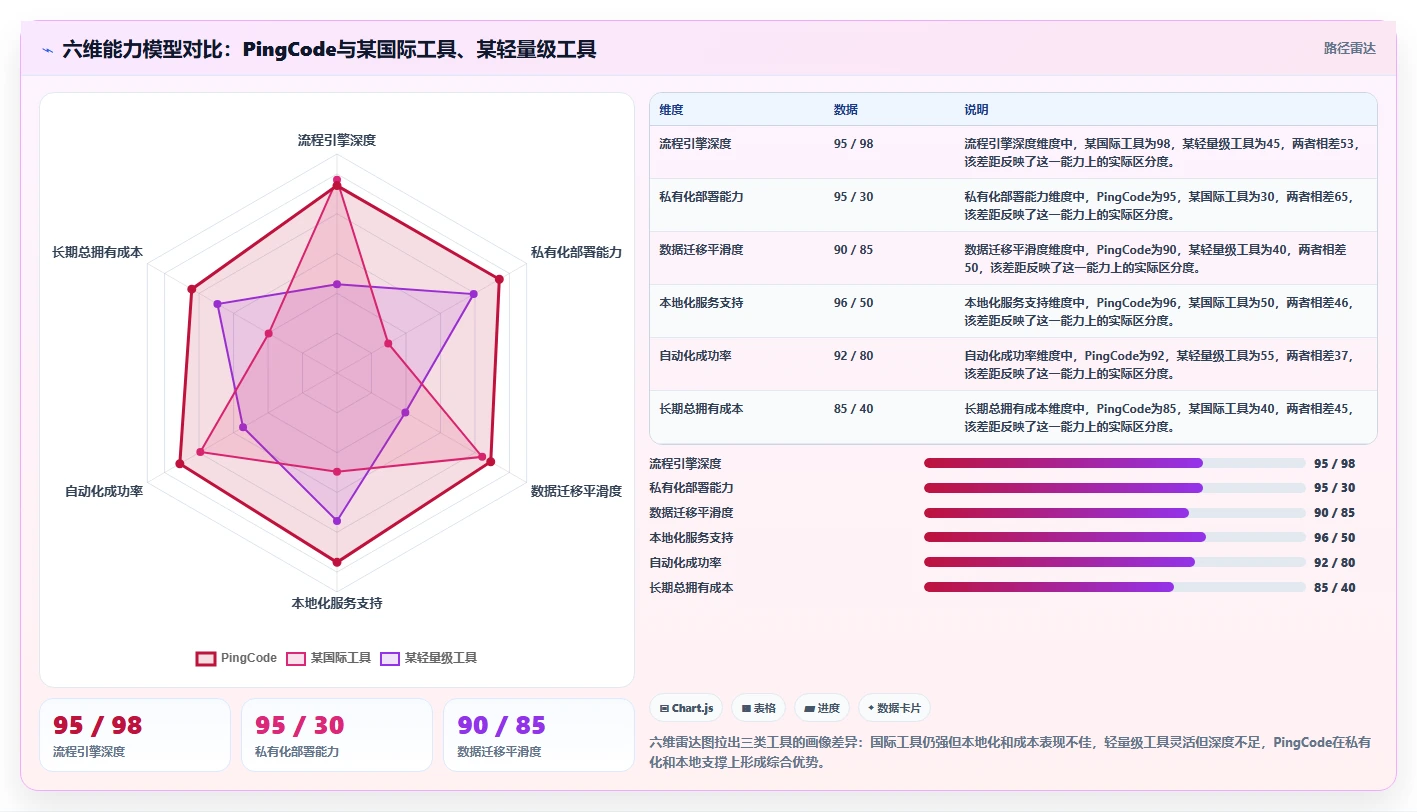Click the 数据迁移平滑度 progress bar
This screenshot has width=1417, height=812.
[x=1115, y=513]
